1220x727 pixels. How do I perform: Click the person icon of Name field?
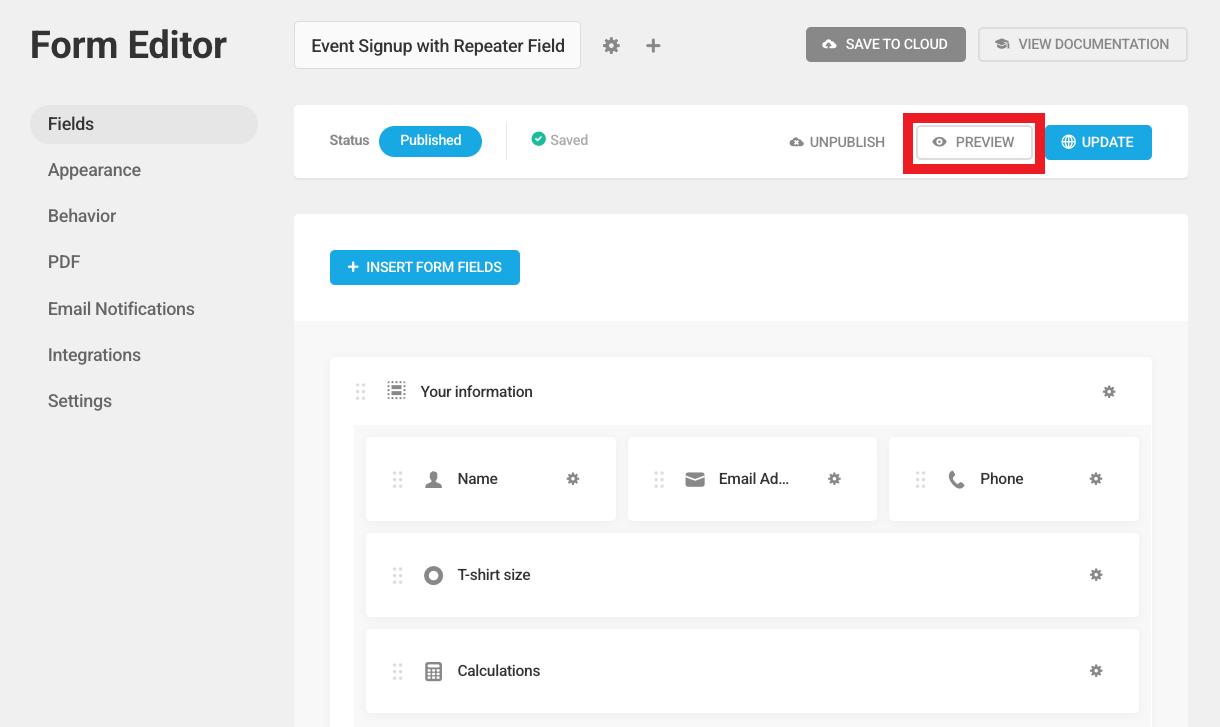(x=433, y=479)
